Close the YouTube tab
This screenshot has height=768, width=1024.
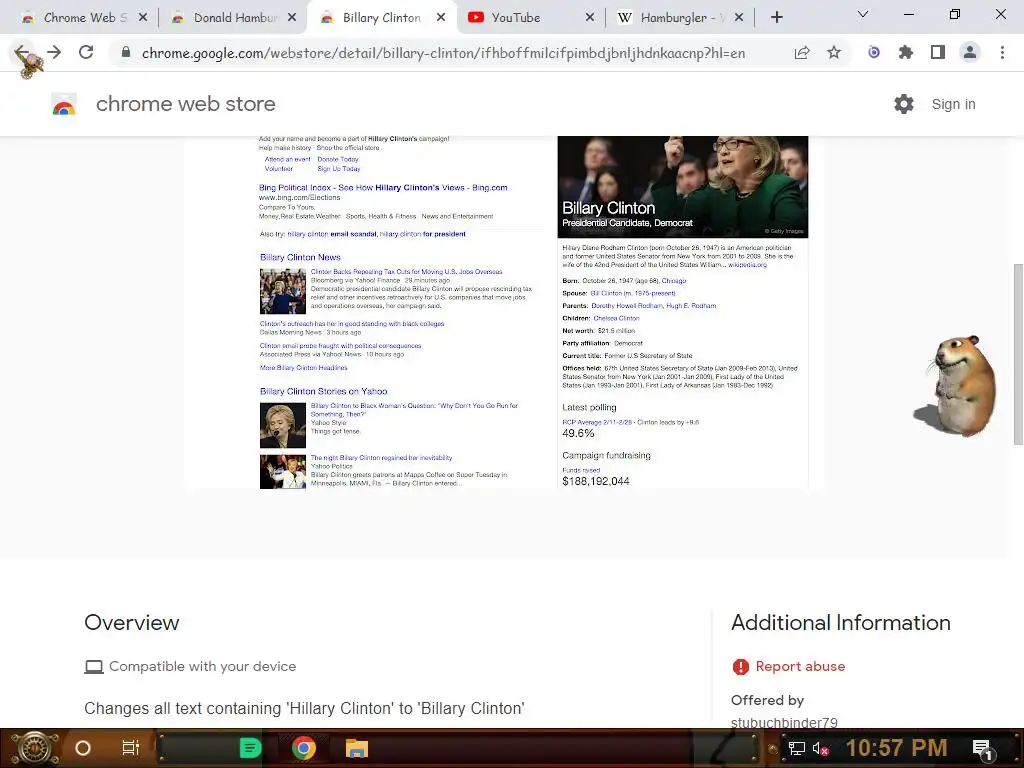(x=590, y=18)
